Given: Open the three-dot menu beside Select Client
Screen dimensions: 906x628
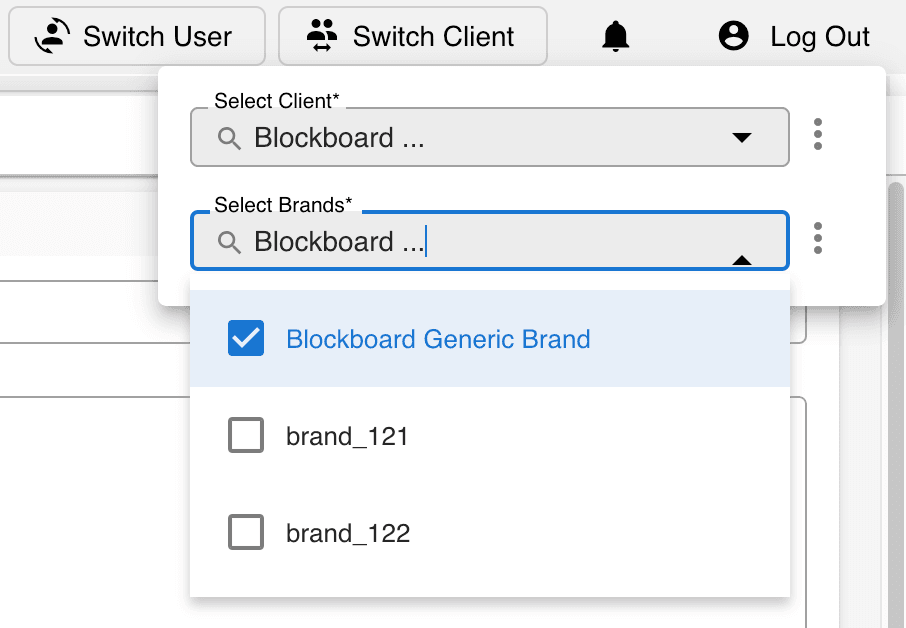Looking at the screenshot, I should [818, 134].
